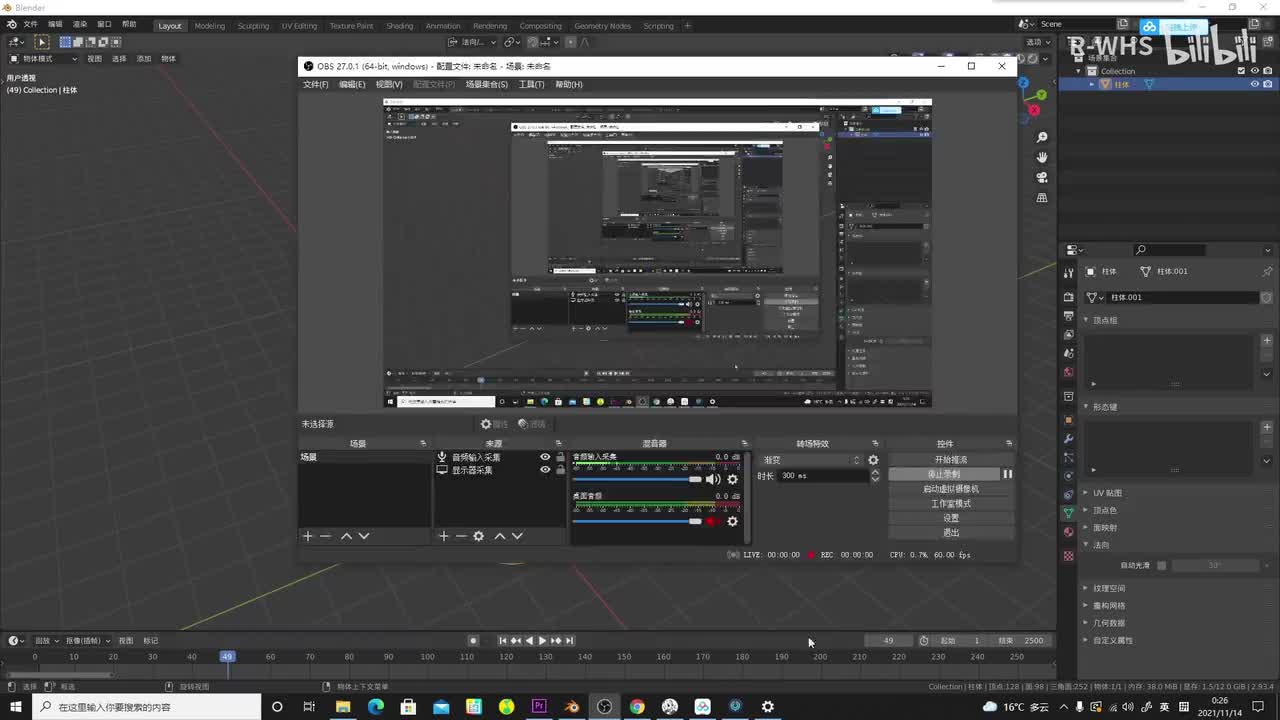Switch to Blender Geometry Nodes workspace tab
This screenshot has width=1280, height=720.
click(603, 26)
